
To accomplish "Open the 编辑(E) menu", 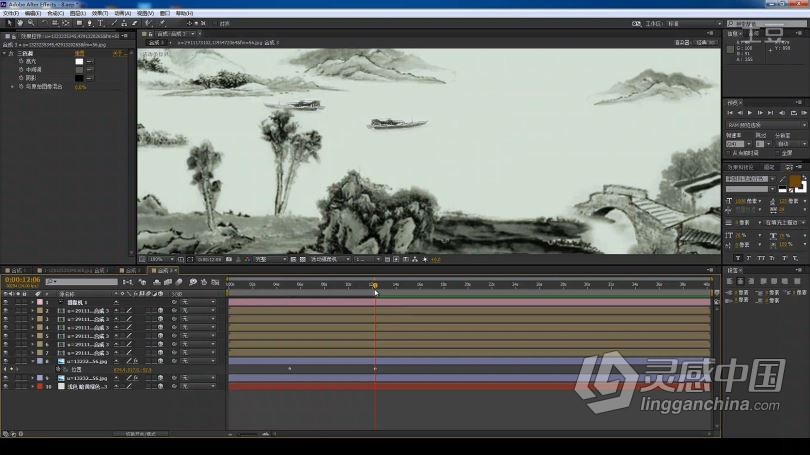I will click(x=33, y=13).
